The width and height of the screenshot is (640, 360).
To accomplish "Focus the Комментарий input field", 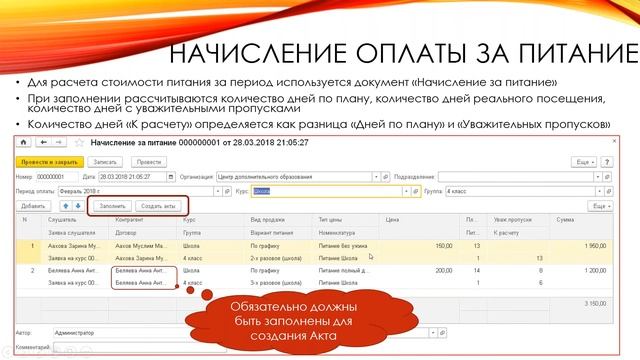I will click(140, 347).
